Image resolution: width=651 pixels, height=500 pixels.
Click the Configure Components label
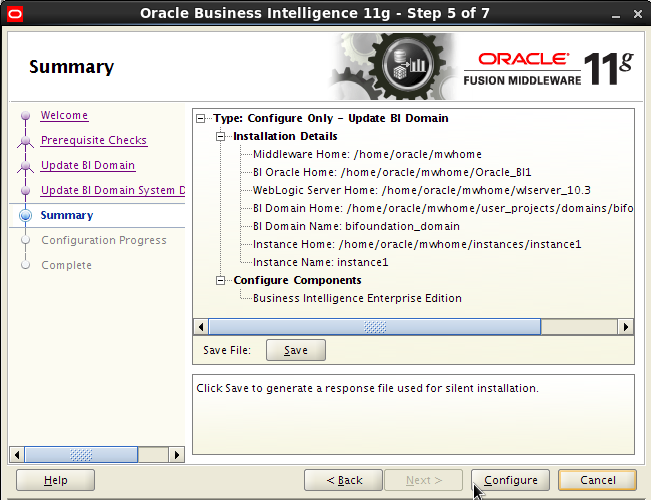[x=297, y=281]
